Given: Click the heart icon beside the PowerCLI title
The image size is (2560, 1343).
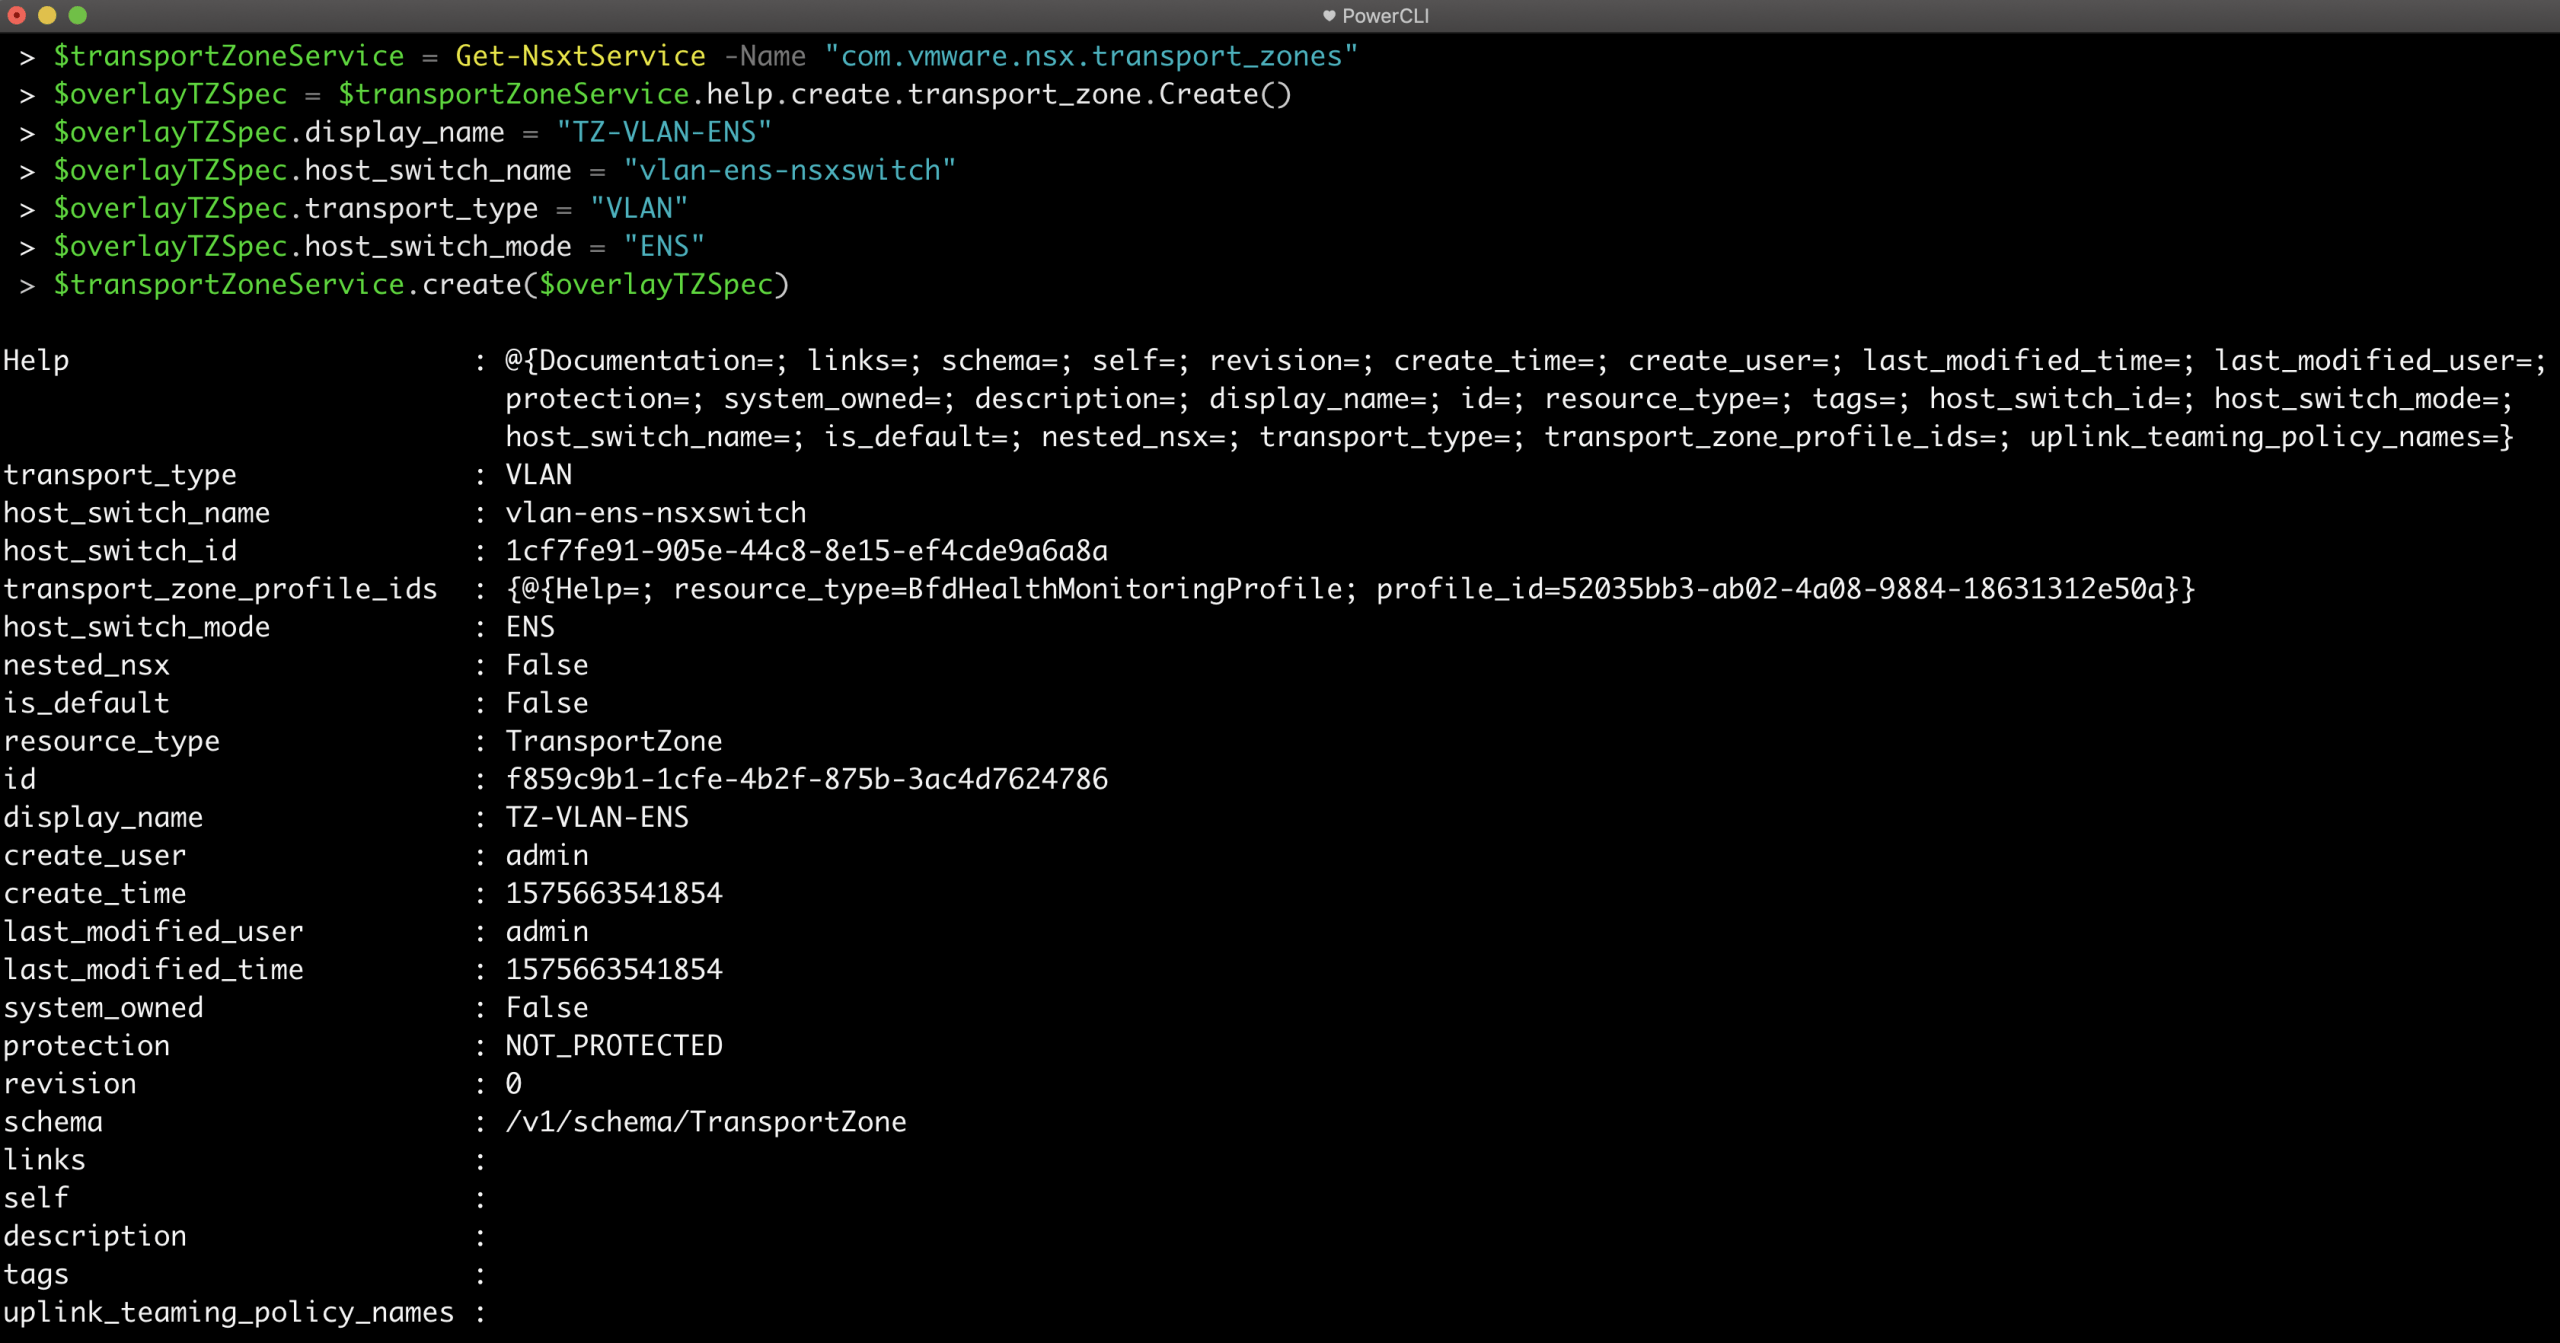Looking at the screenshot, I should [1327, 15].
